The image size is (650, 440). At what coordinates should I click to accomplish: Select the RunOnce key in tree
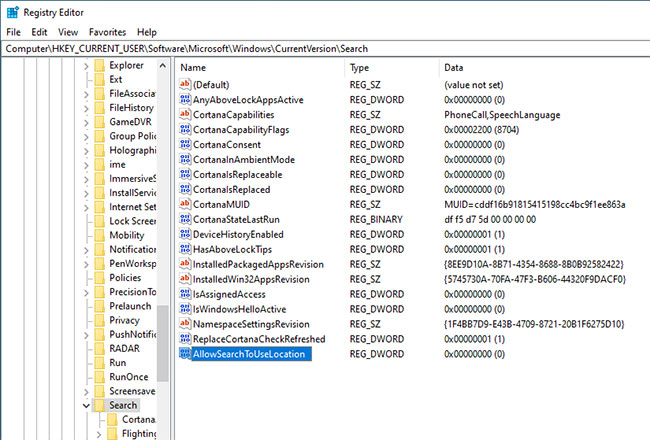click(129, 377)
